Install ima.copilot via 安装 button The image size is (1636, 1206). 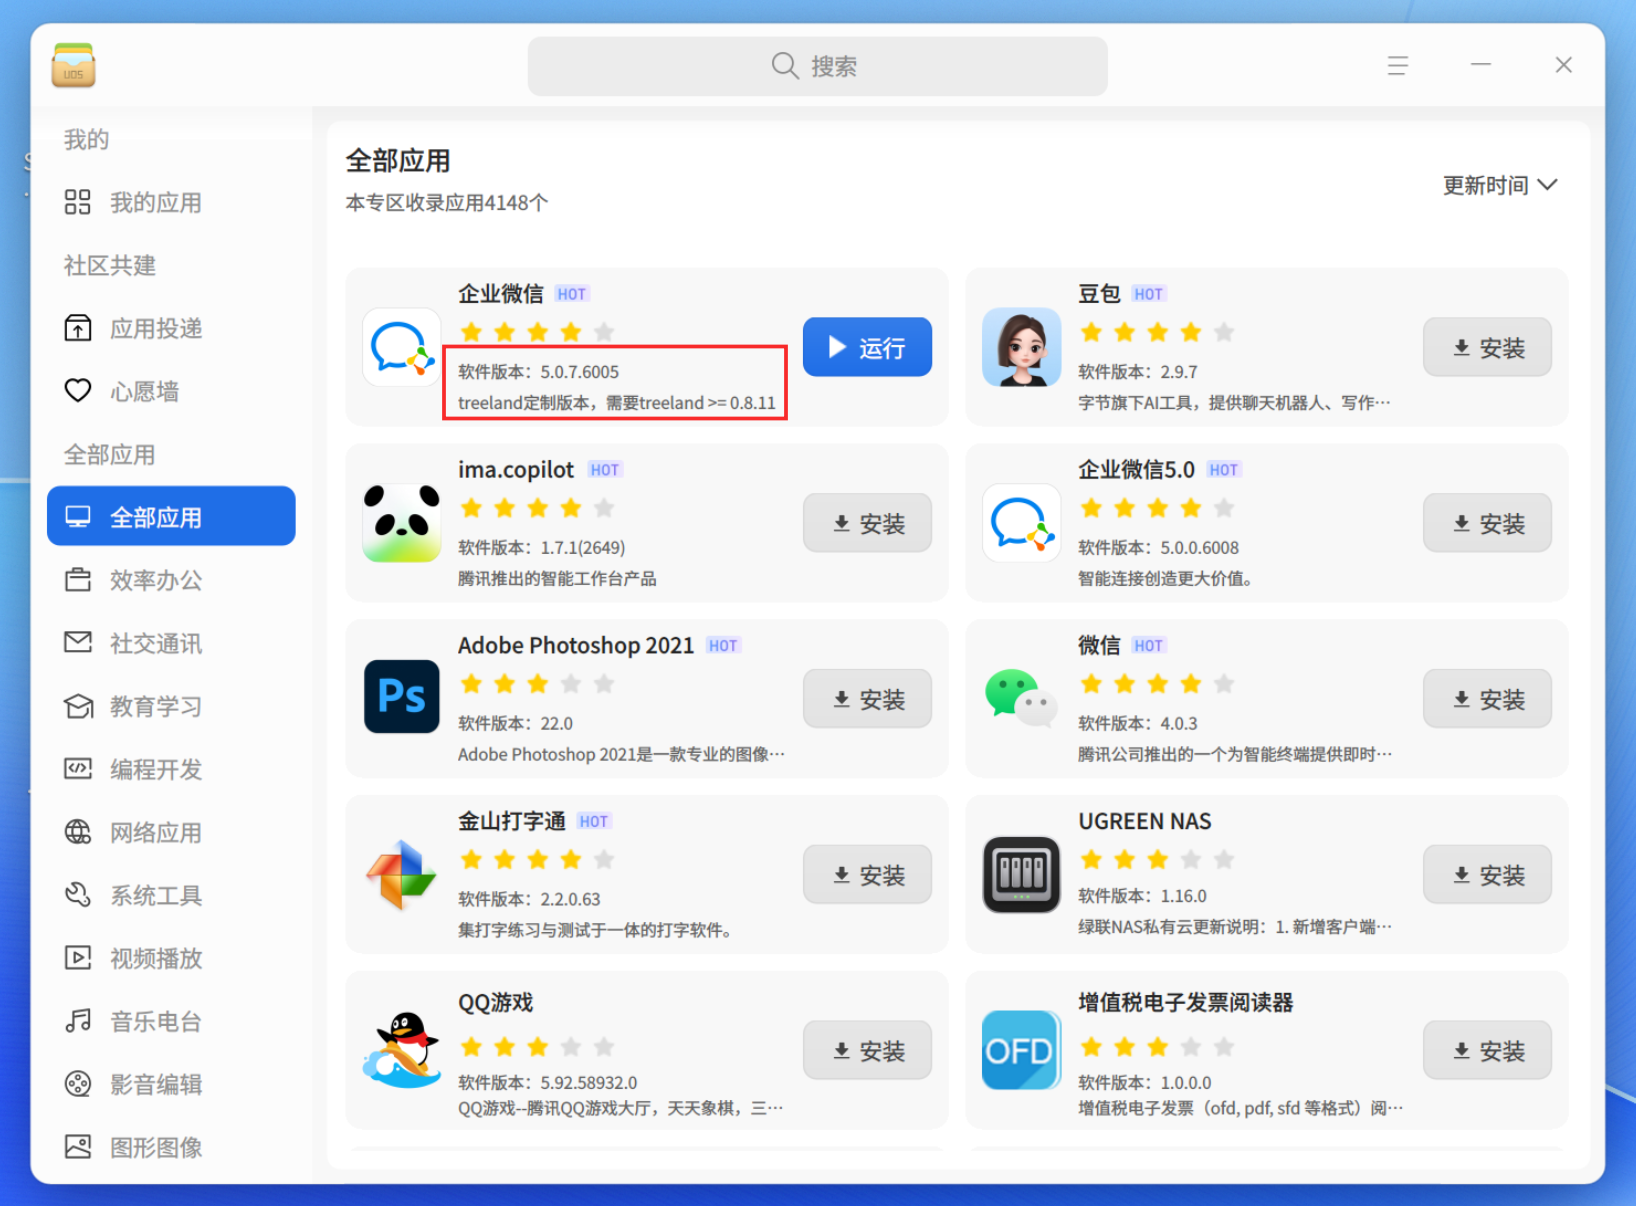point(867,523)
